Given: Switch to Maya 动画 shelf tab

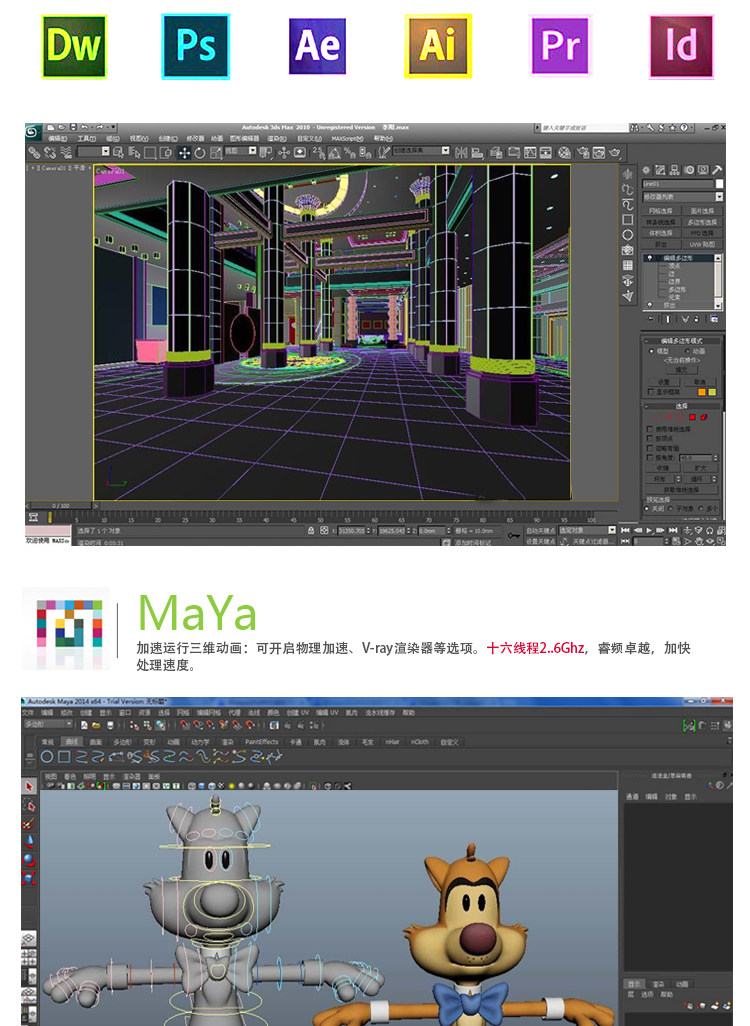Looking at the screenshot, I should [x=173, y=742].
